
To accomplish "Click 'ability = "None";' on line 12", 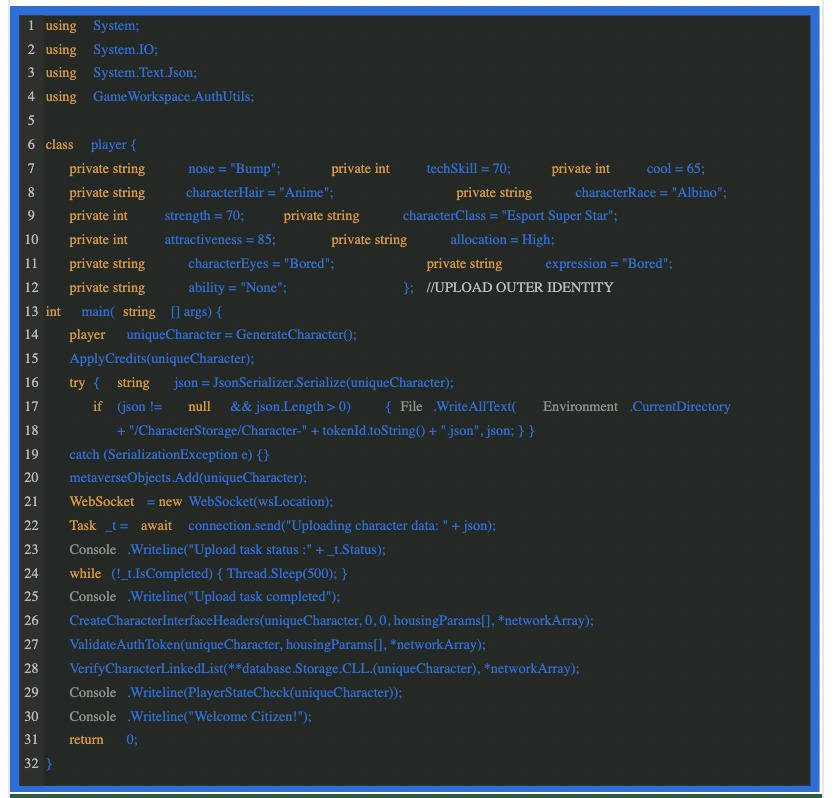I will point(237,287).
